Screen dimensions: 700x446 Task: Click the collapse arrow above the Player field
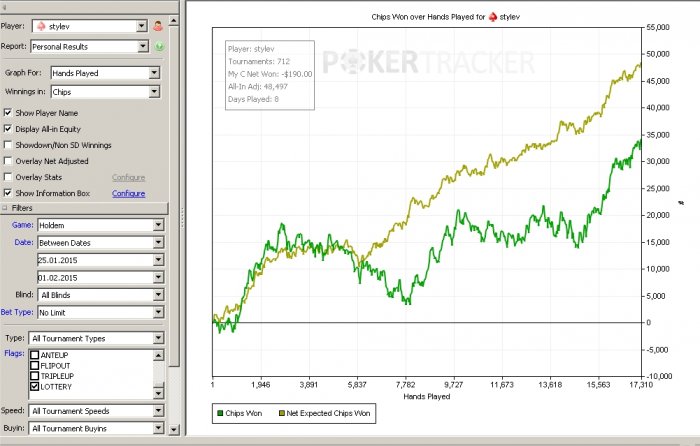tap(4, 8)
